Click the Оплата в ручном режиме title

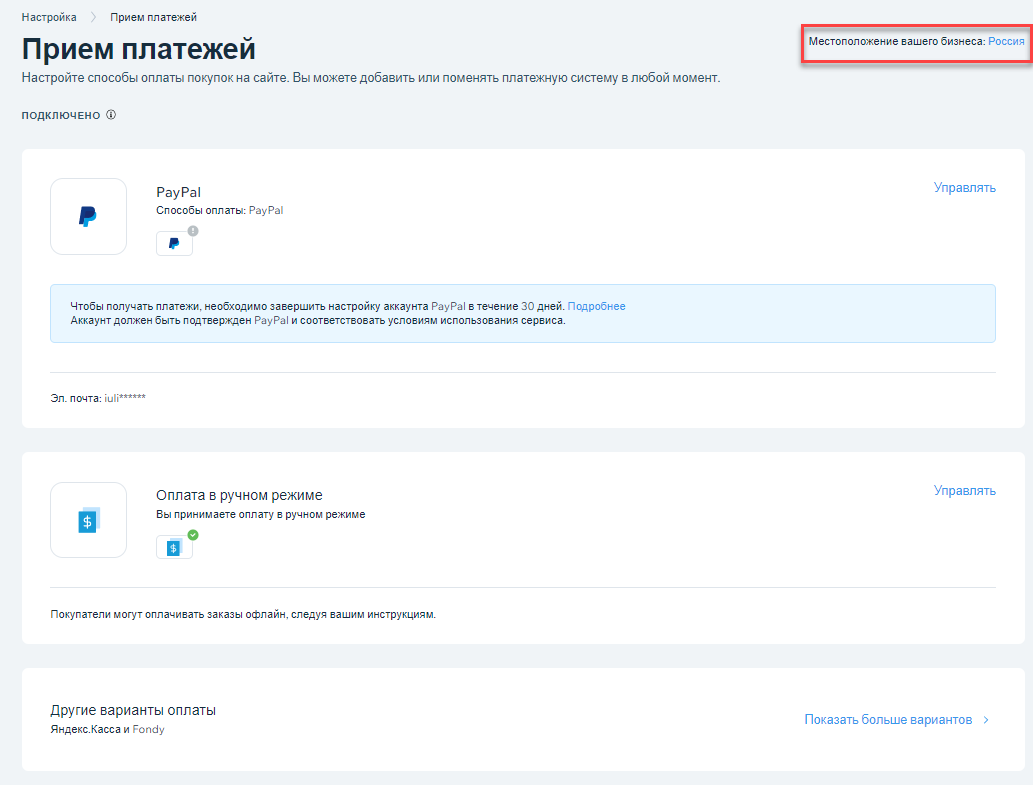click(239, 495)
